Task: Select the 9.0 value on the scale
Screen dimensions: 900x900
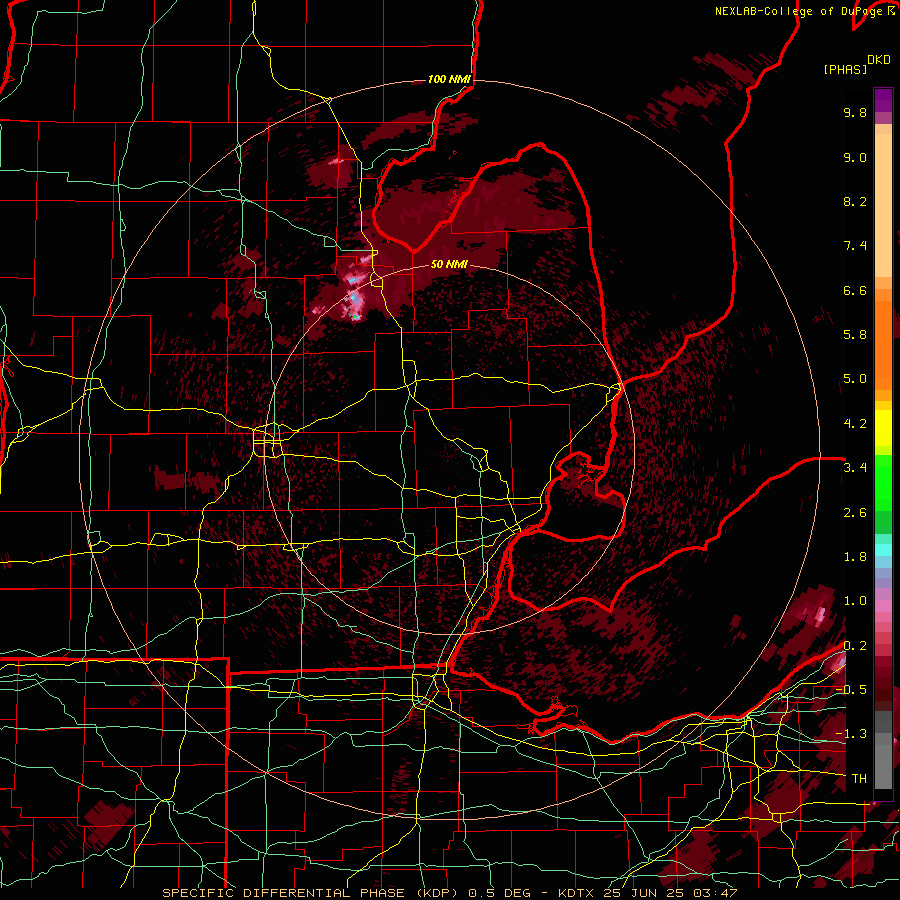Action: (855, 157)
